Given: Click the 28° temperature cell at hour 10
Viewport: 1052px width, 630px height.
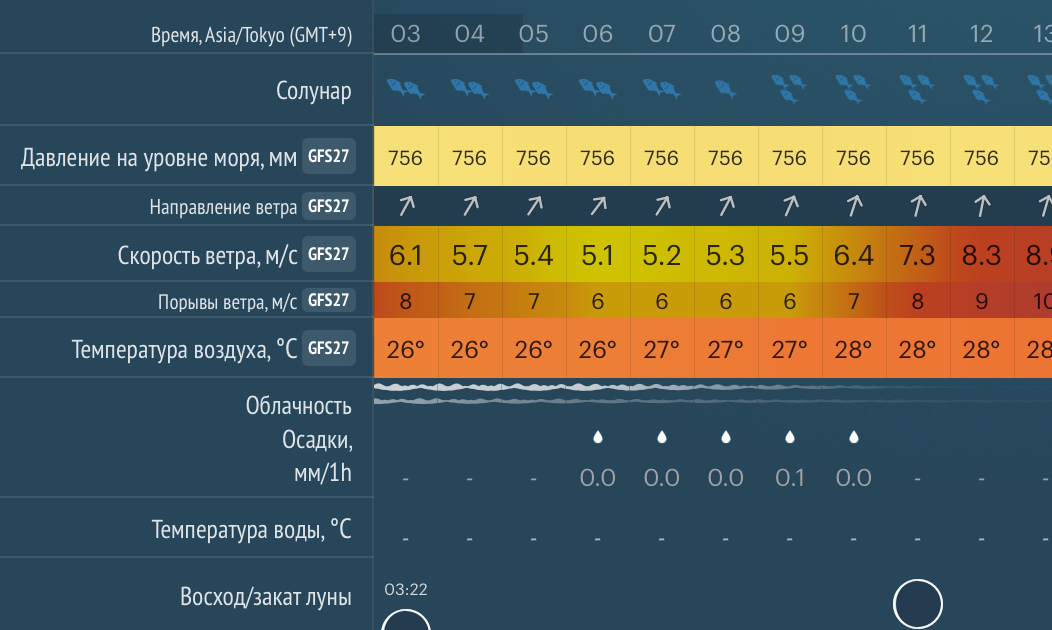Looking at the screenshot, I should coord(853,348).
